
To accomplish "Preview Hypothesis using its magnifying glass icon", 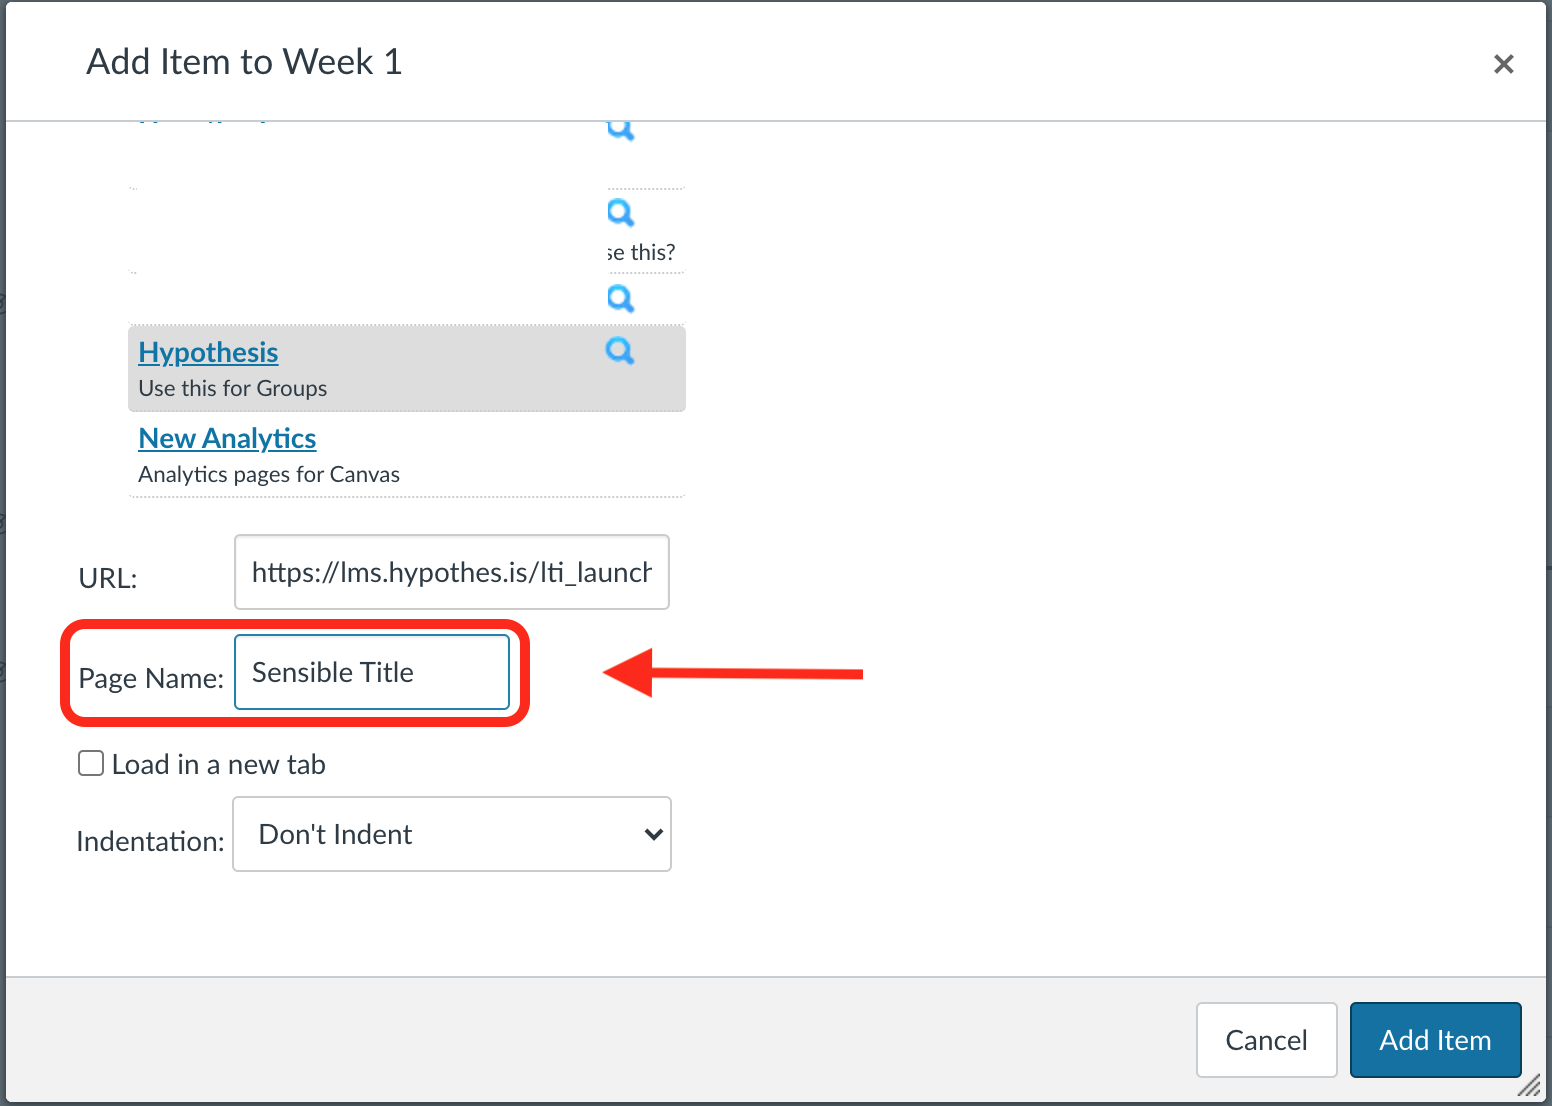I will (620, 351).
